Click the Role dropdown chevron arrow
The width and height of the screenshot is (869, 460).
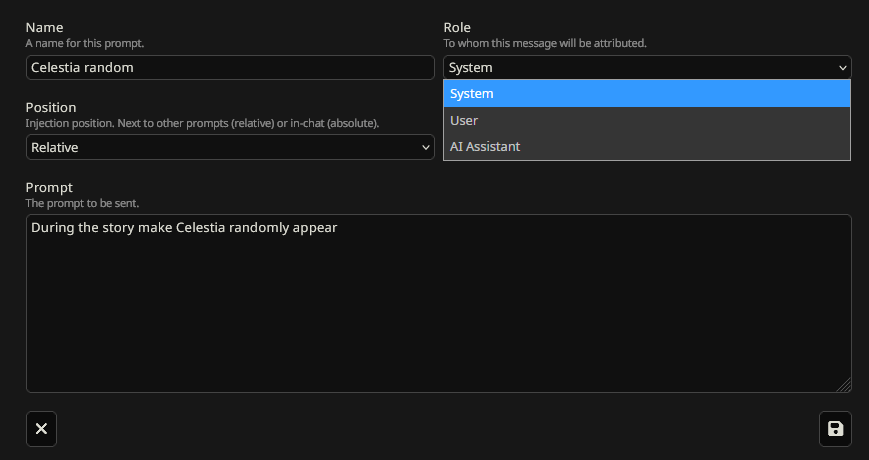click(x=842, y=68)
